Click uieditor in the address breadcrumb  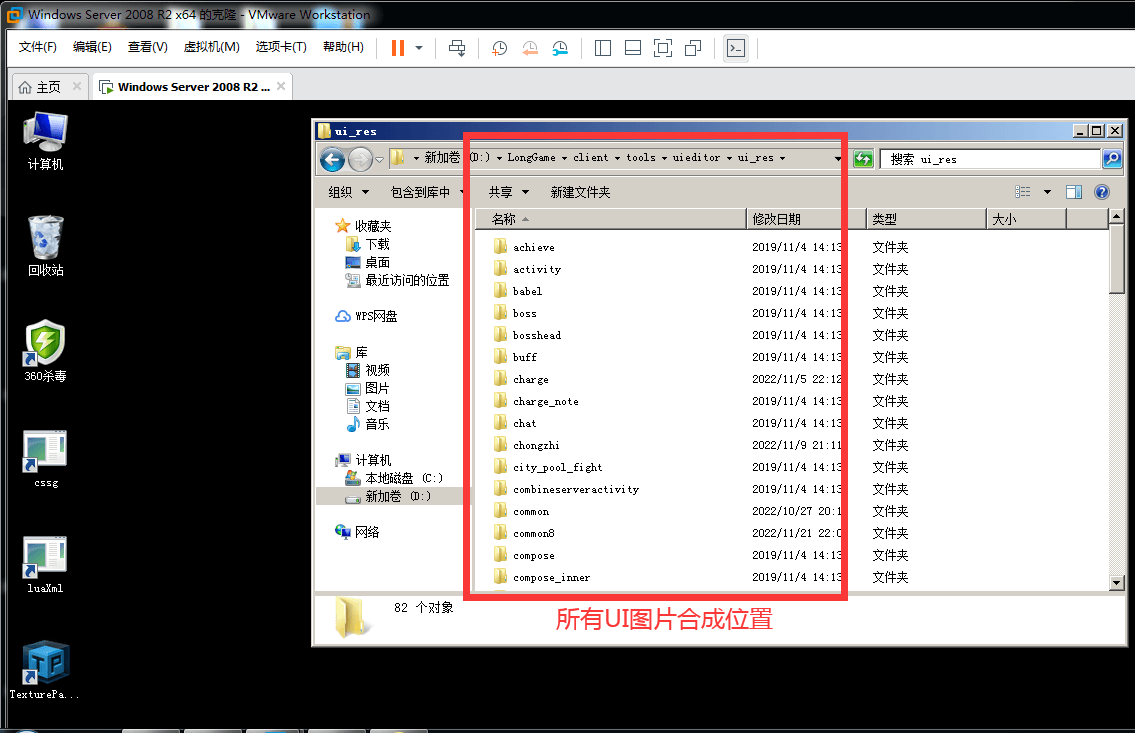(696, 158)
